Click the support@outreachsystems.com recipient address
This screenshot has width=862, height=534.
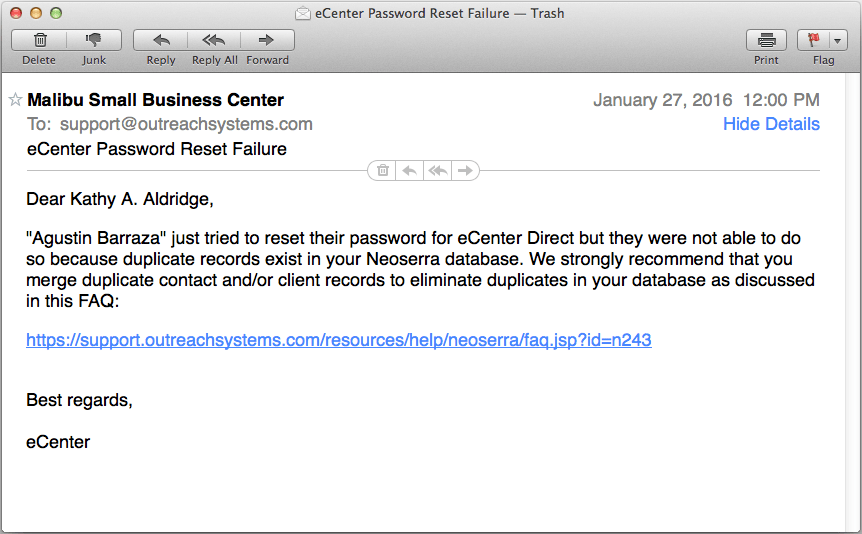point(186,124)
